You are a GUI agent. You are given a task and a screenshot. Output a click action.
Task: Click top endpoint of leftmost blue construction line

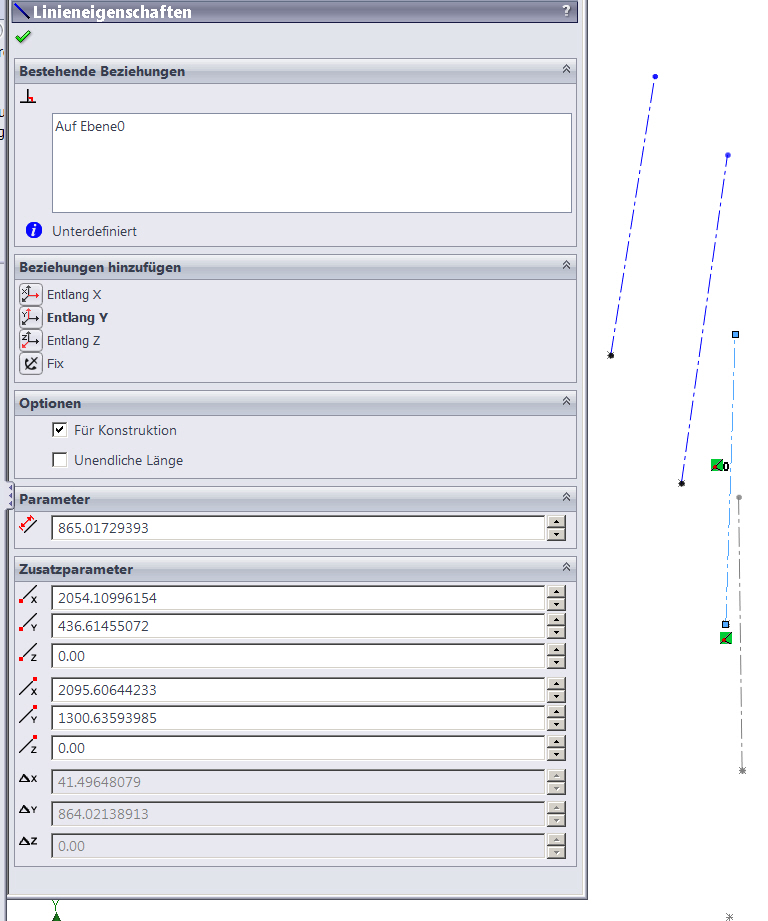pyautogui.click(x=655, y=76)
